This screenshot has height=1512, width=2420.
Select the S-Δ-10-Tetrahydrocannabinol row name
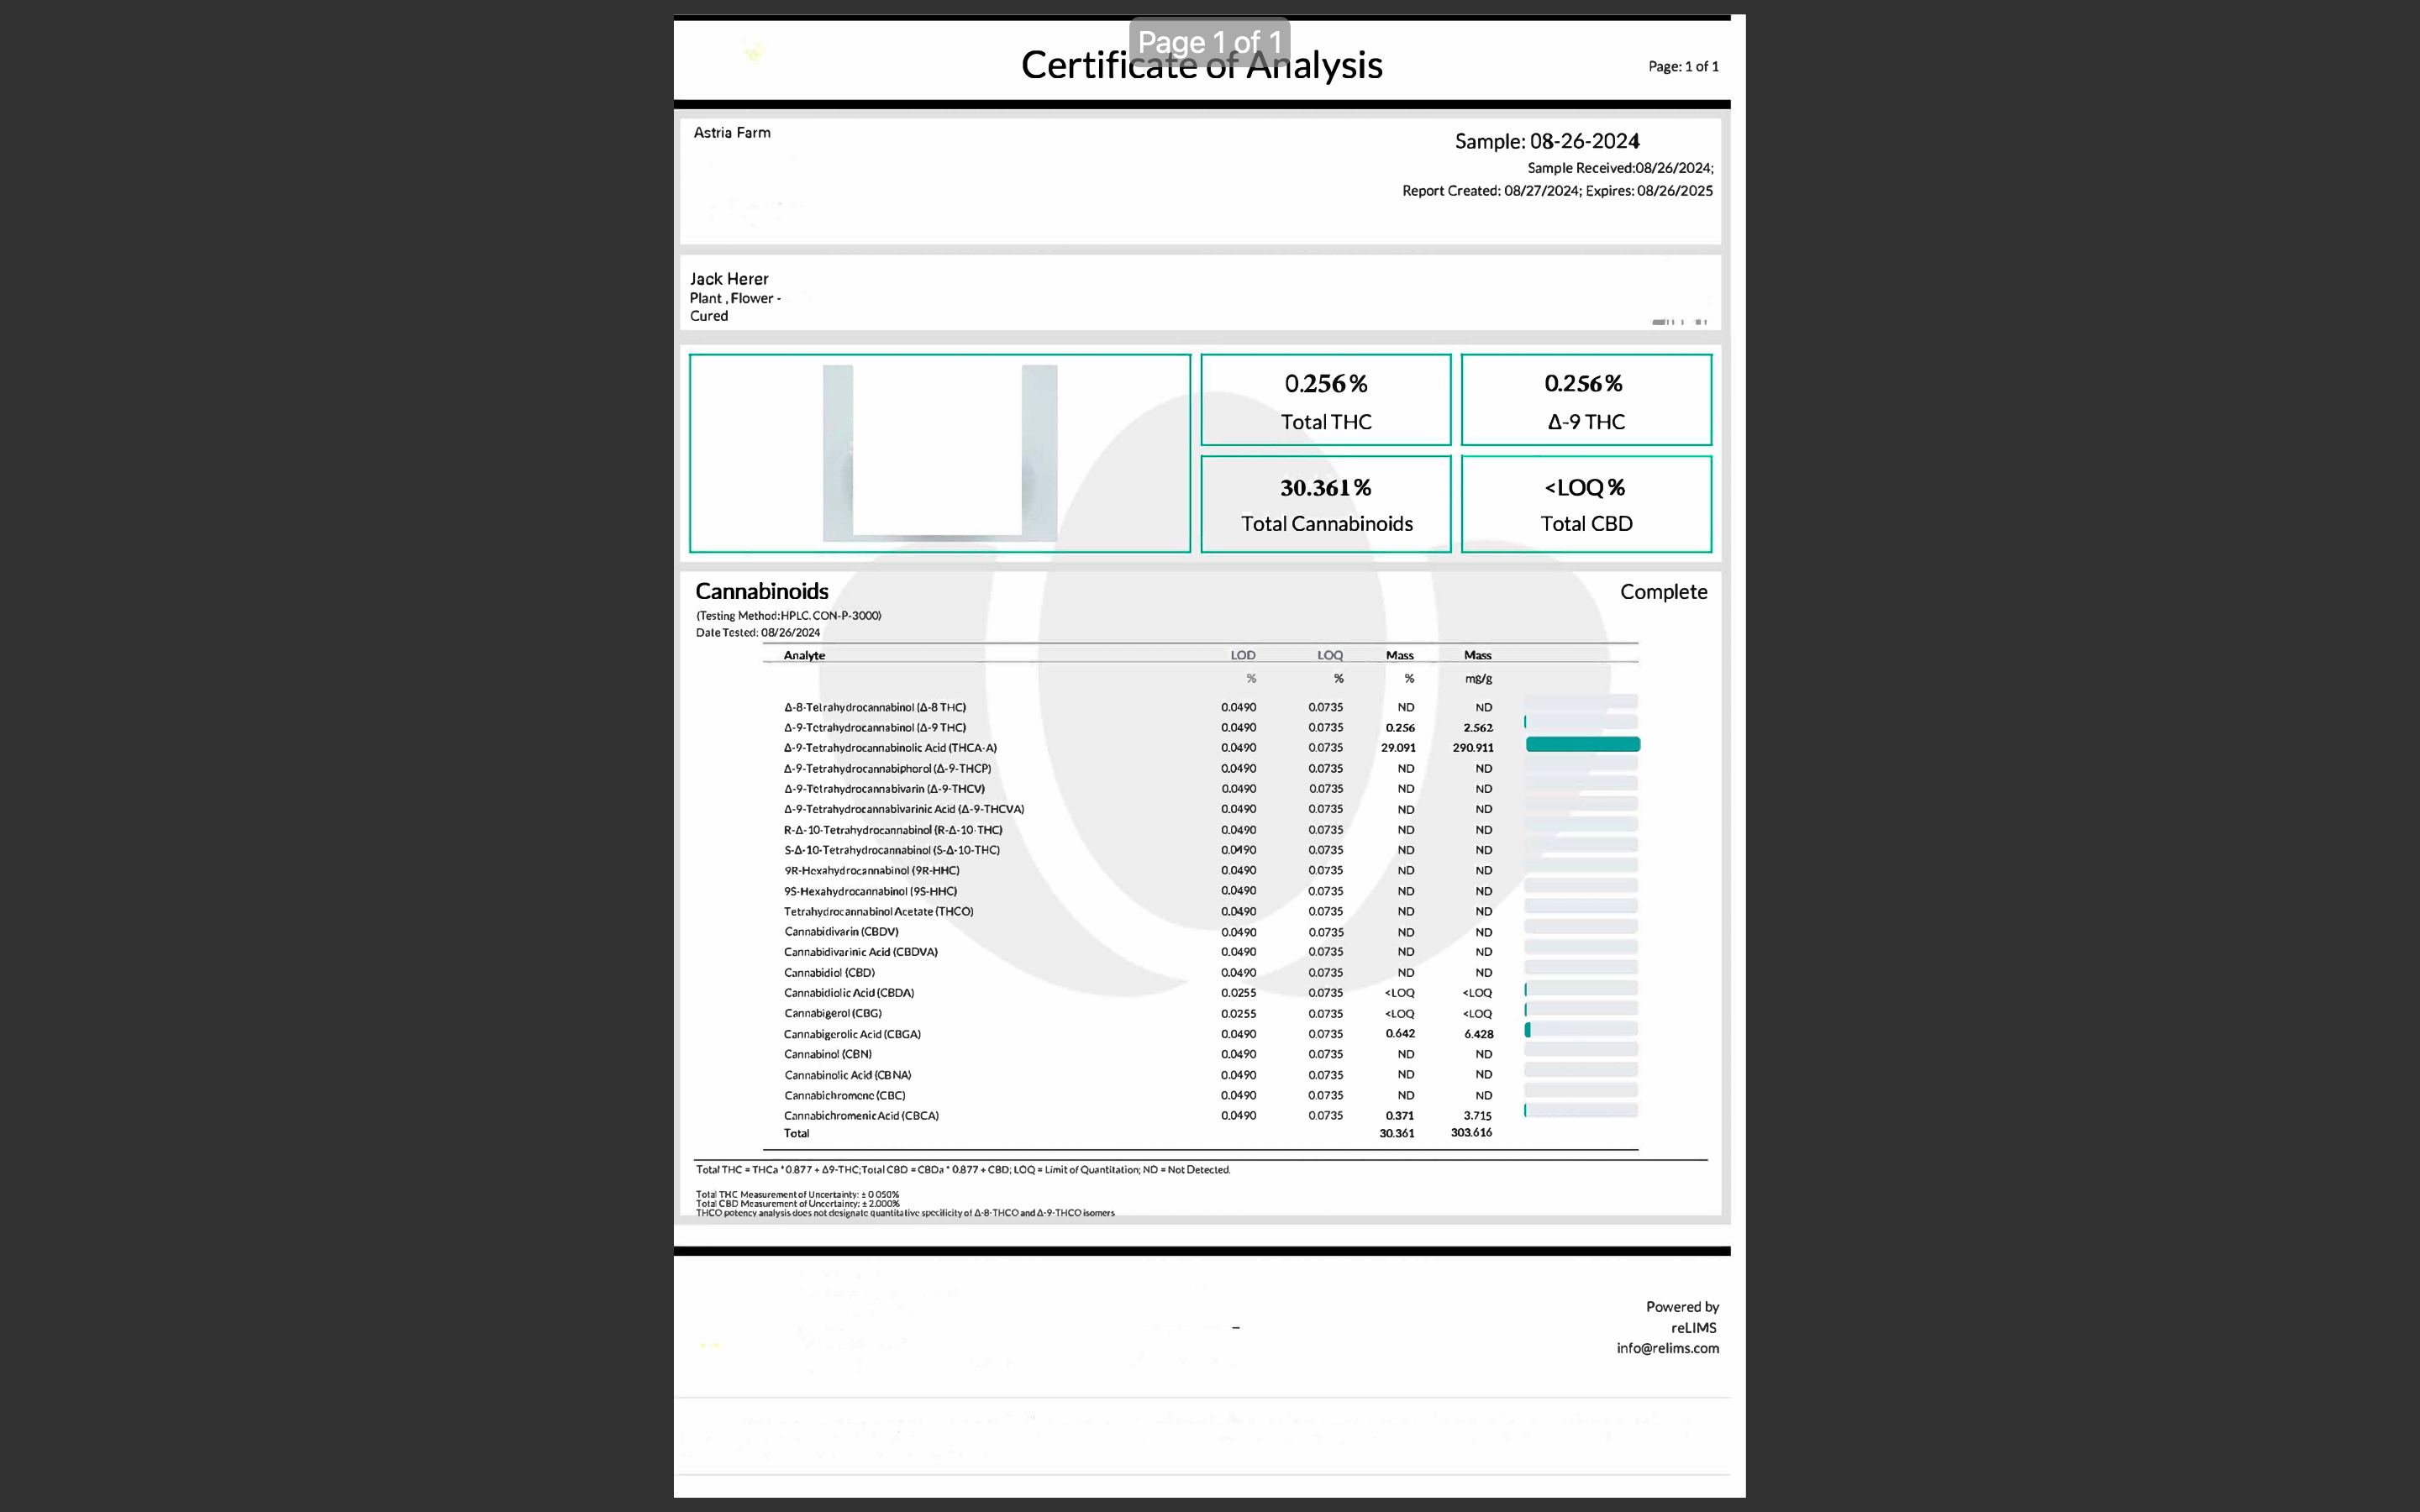[x=892, y=850]
